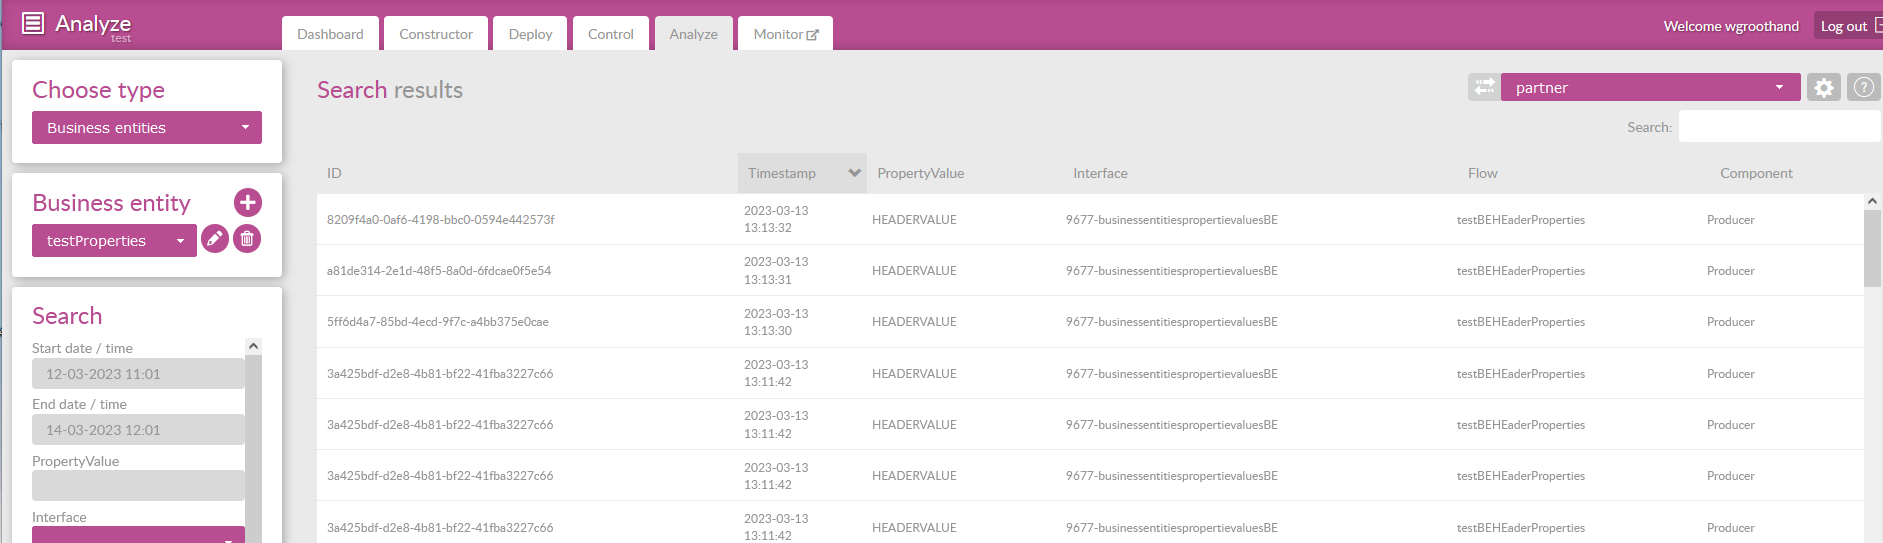Open help via the question mark icon
This screenshot has width=1883, height=543.
[1863, 88]
